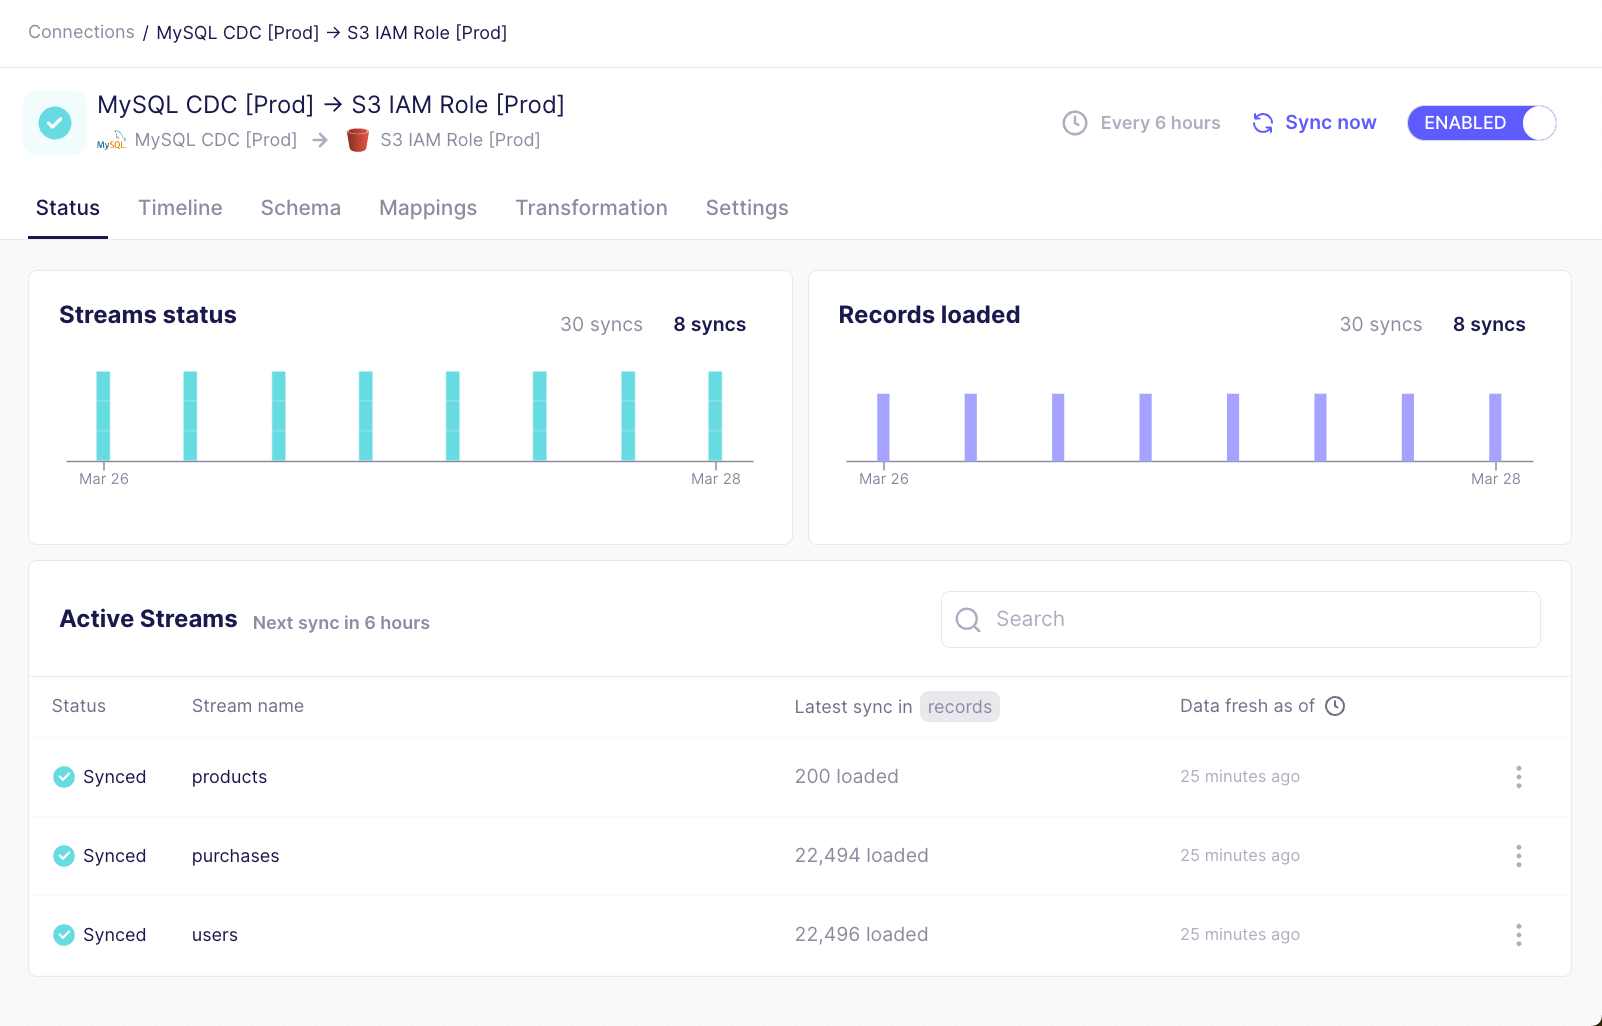This screenshot has height=1026, width=1602.
Task: Open the more options menu for purchases
Action: pos(1518,856)
